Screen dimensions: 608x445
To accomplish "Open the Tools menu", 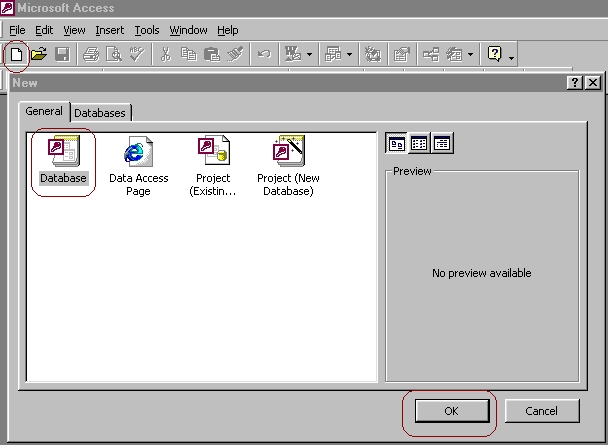I will coord(147,30).
